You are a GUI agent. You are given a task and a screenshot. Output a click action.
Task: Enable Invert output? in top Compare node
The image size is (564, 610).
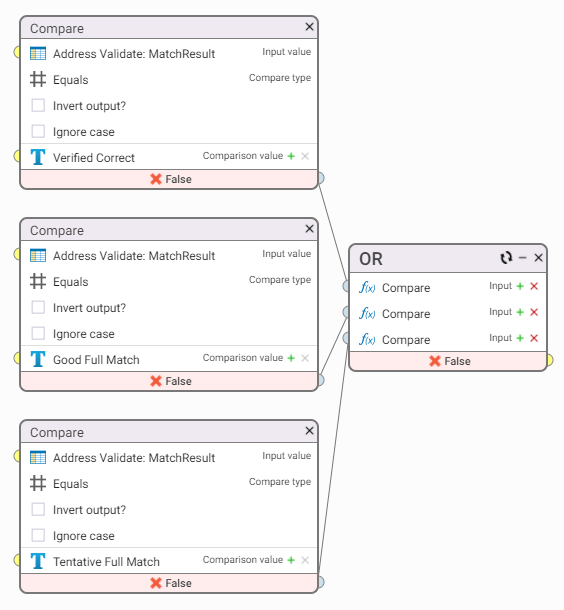[38, 105]
